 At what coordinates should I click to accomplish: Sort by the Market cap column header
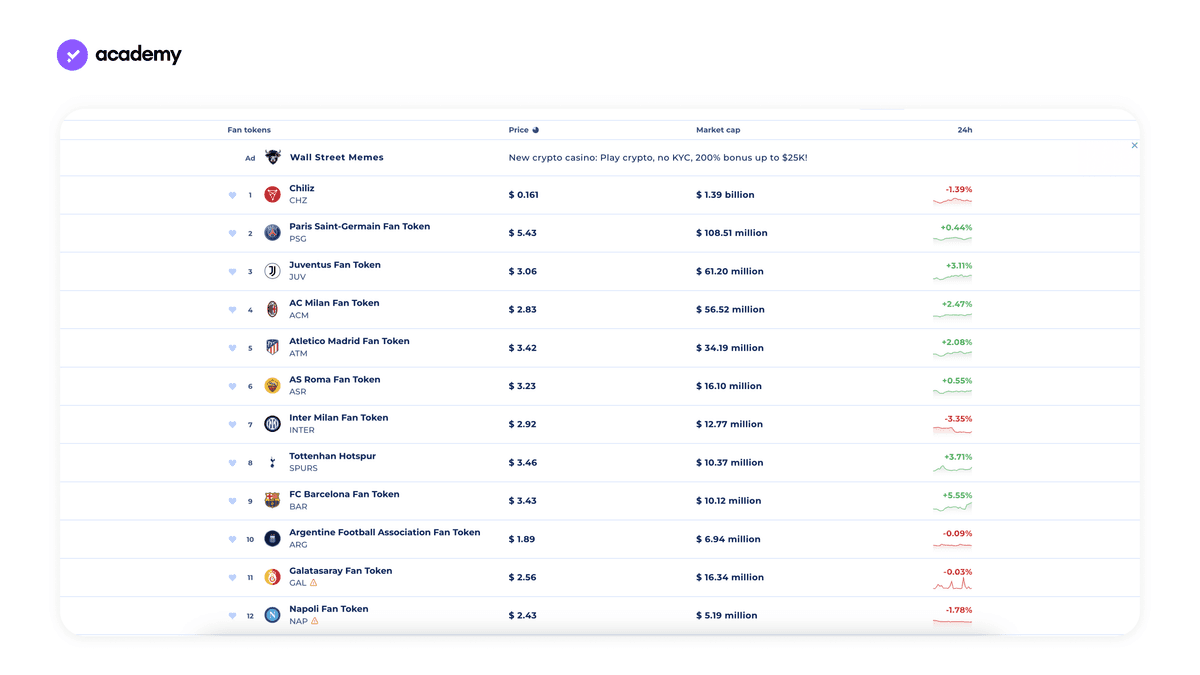718,130
